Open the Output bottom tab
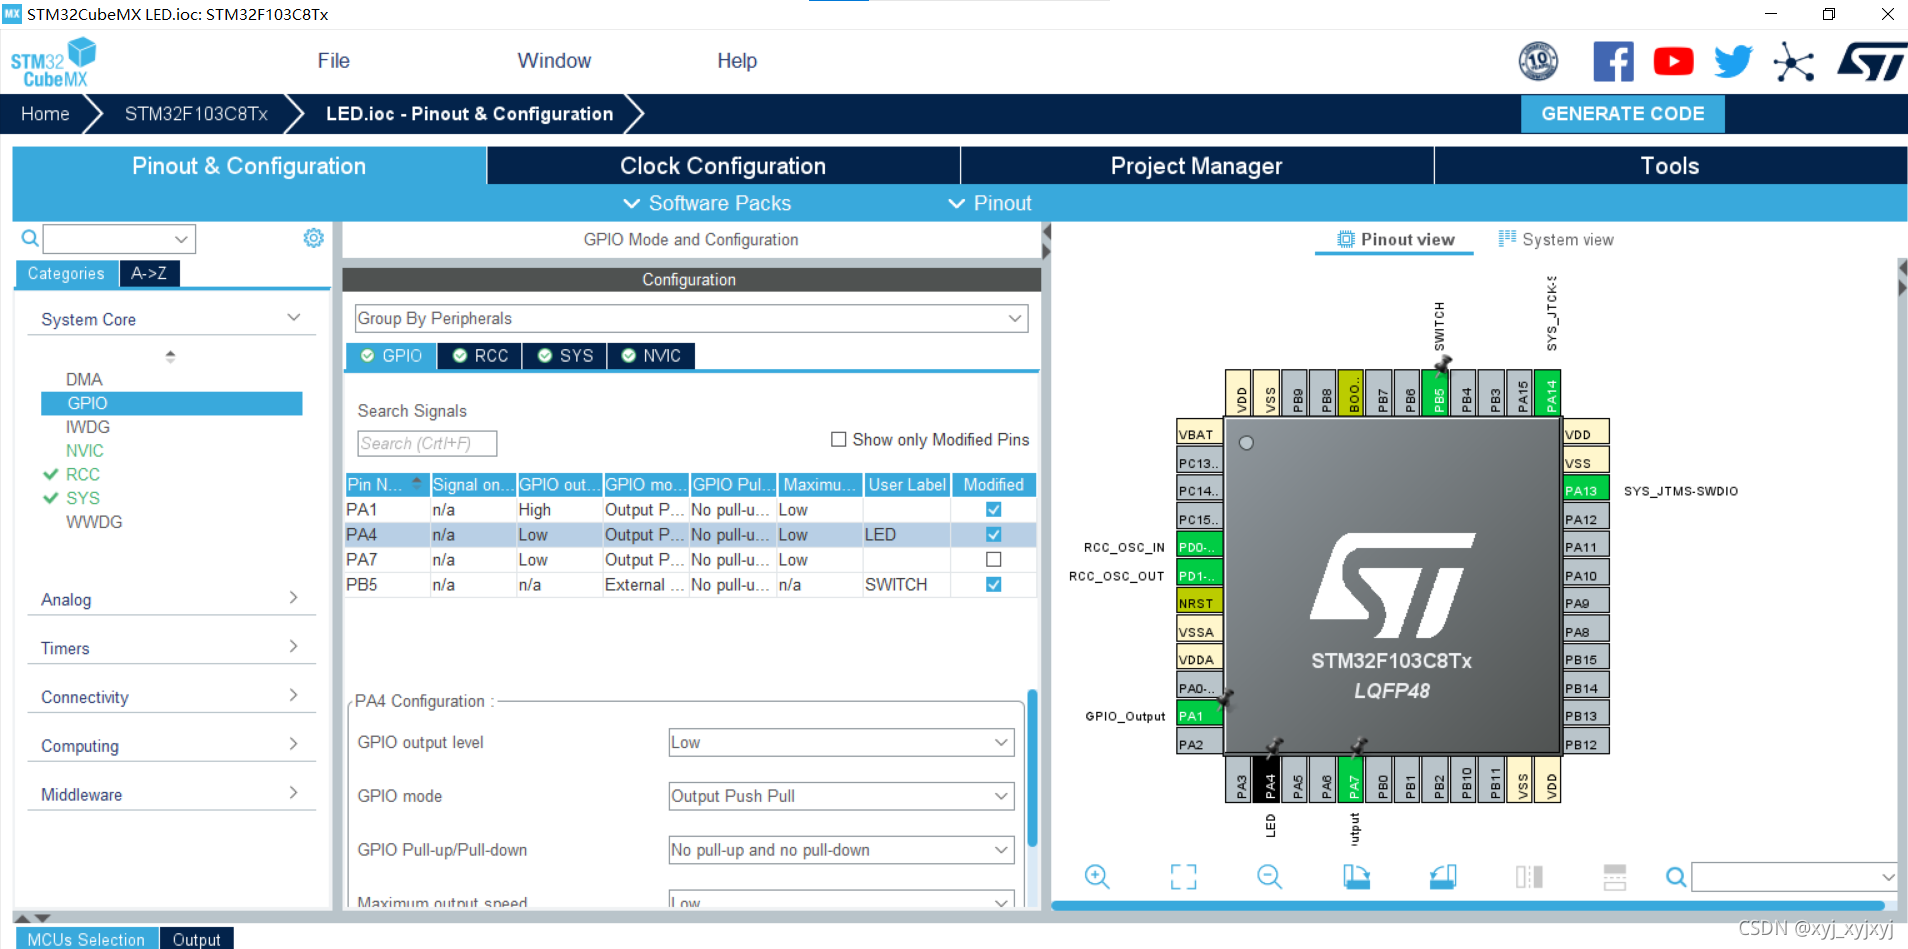Image resolution: width=1908 pixels, height=949 pixels. pos(196,939)
